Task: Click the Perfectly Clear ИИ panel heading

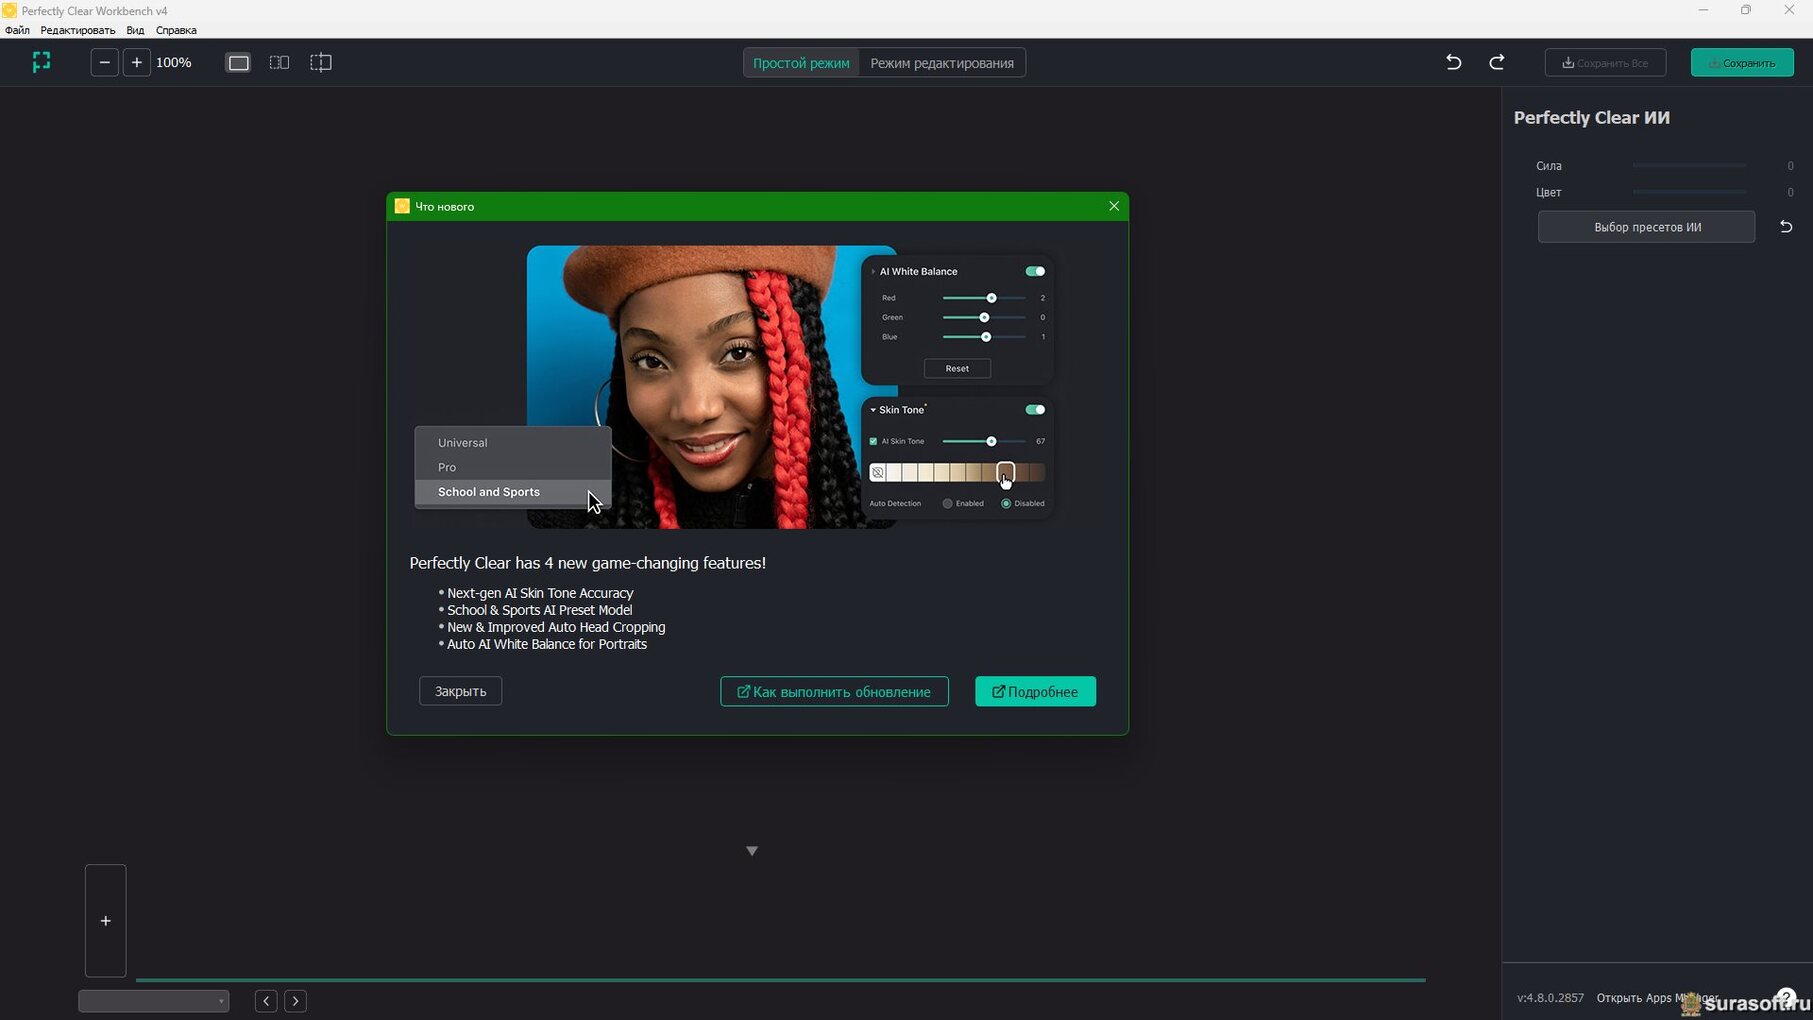Action: click(1591, 118)
